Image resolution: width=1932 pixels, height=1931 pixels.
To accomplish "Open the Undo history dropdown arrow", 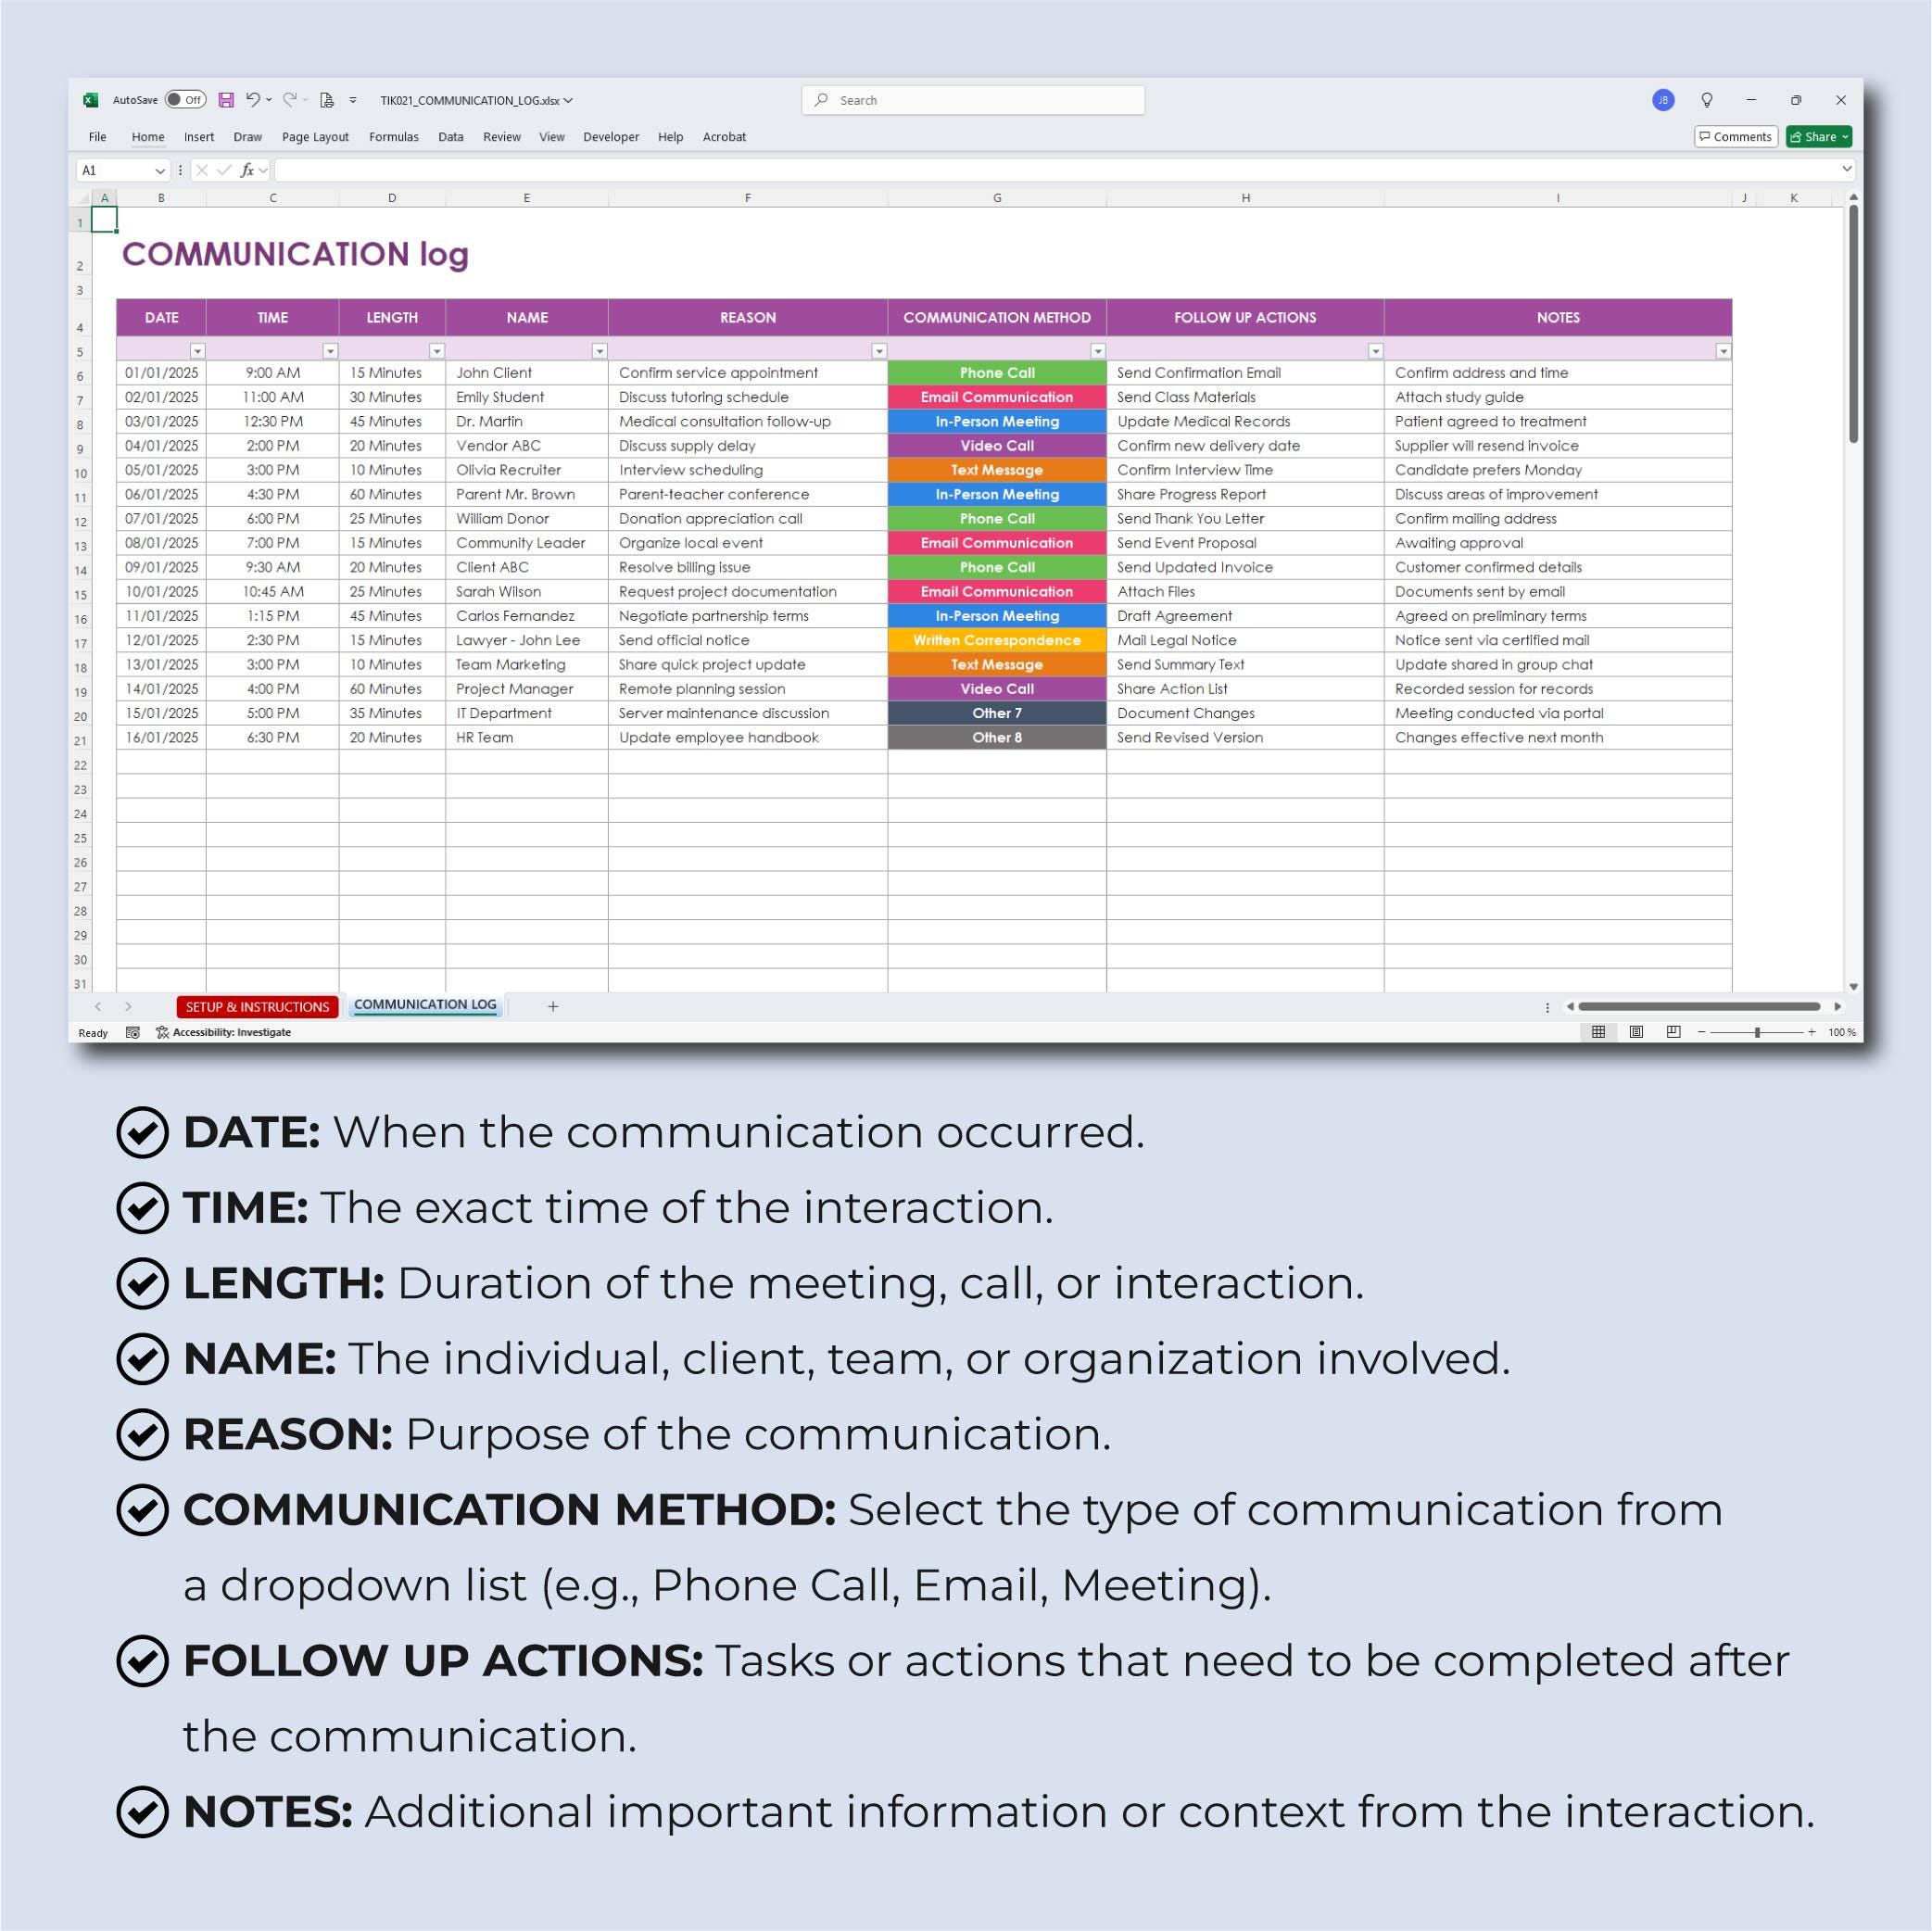I will tap(269, 100).
